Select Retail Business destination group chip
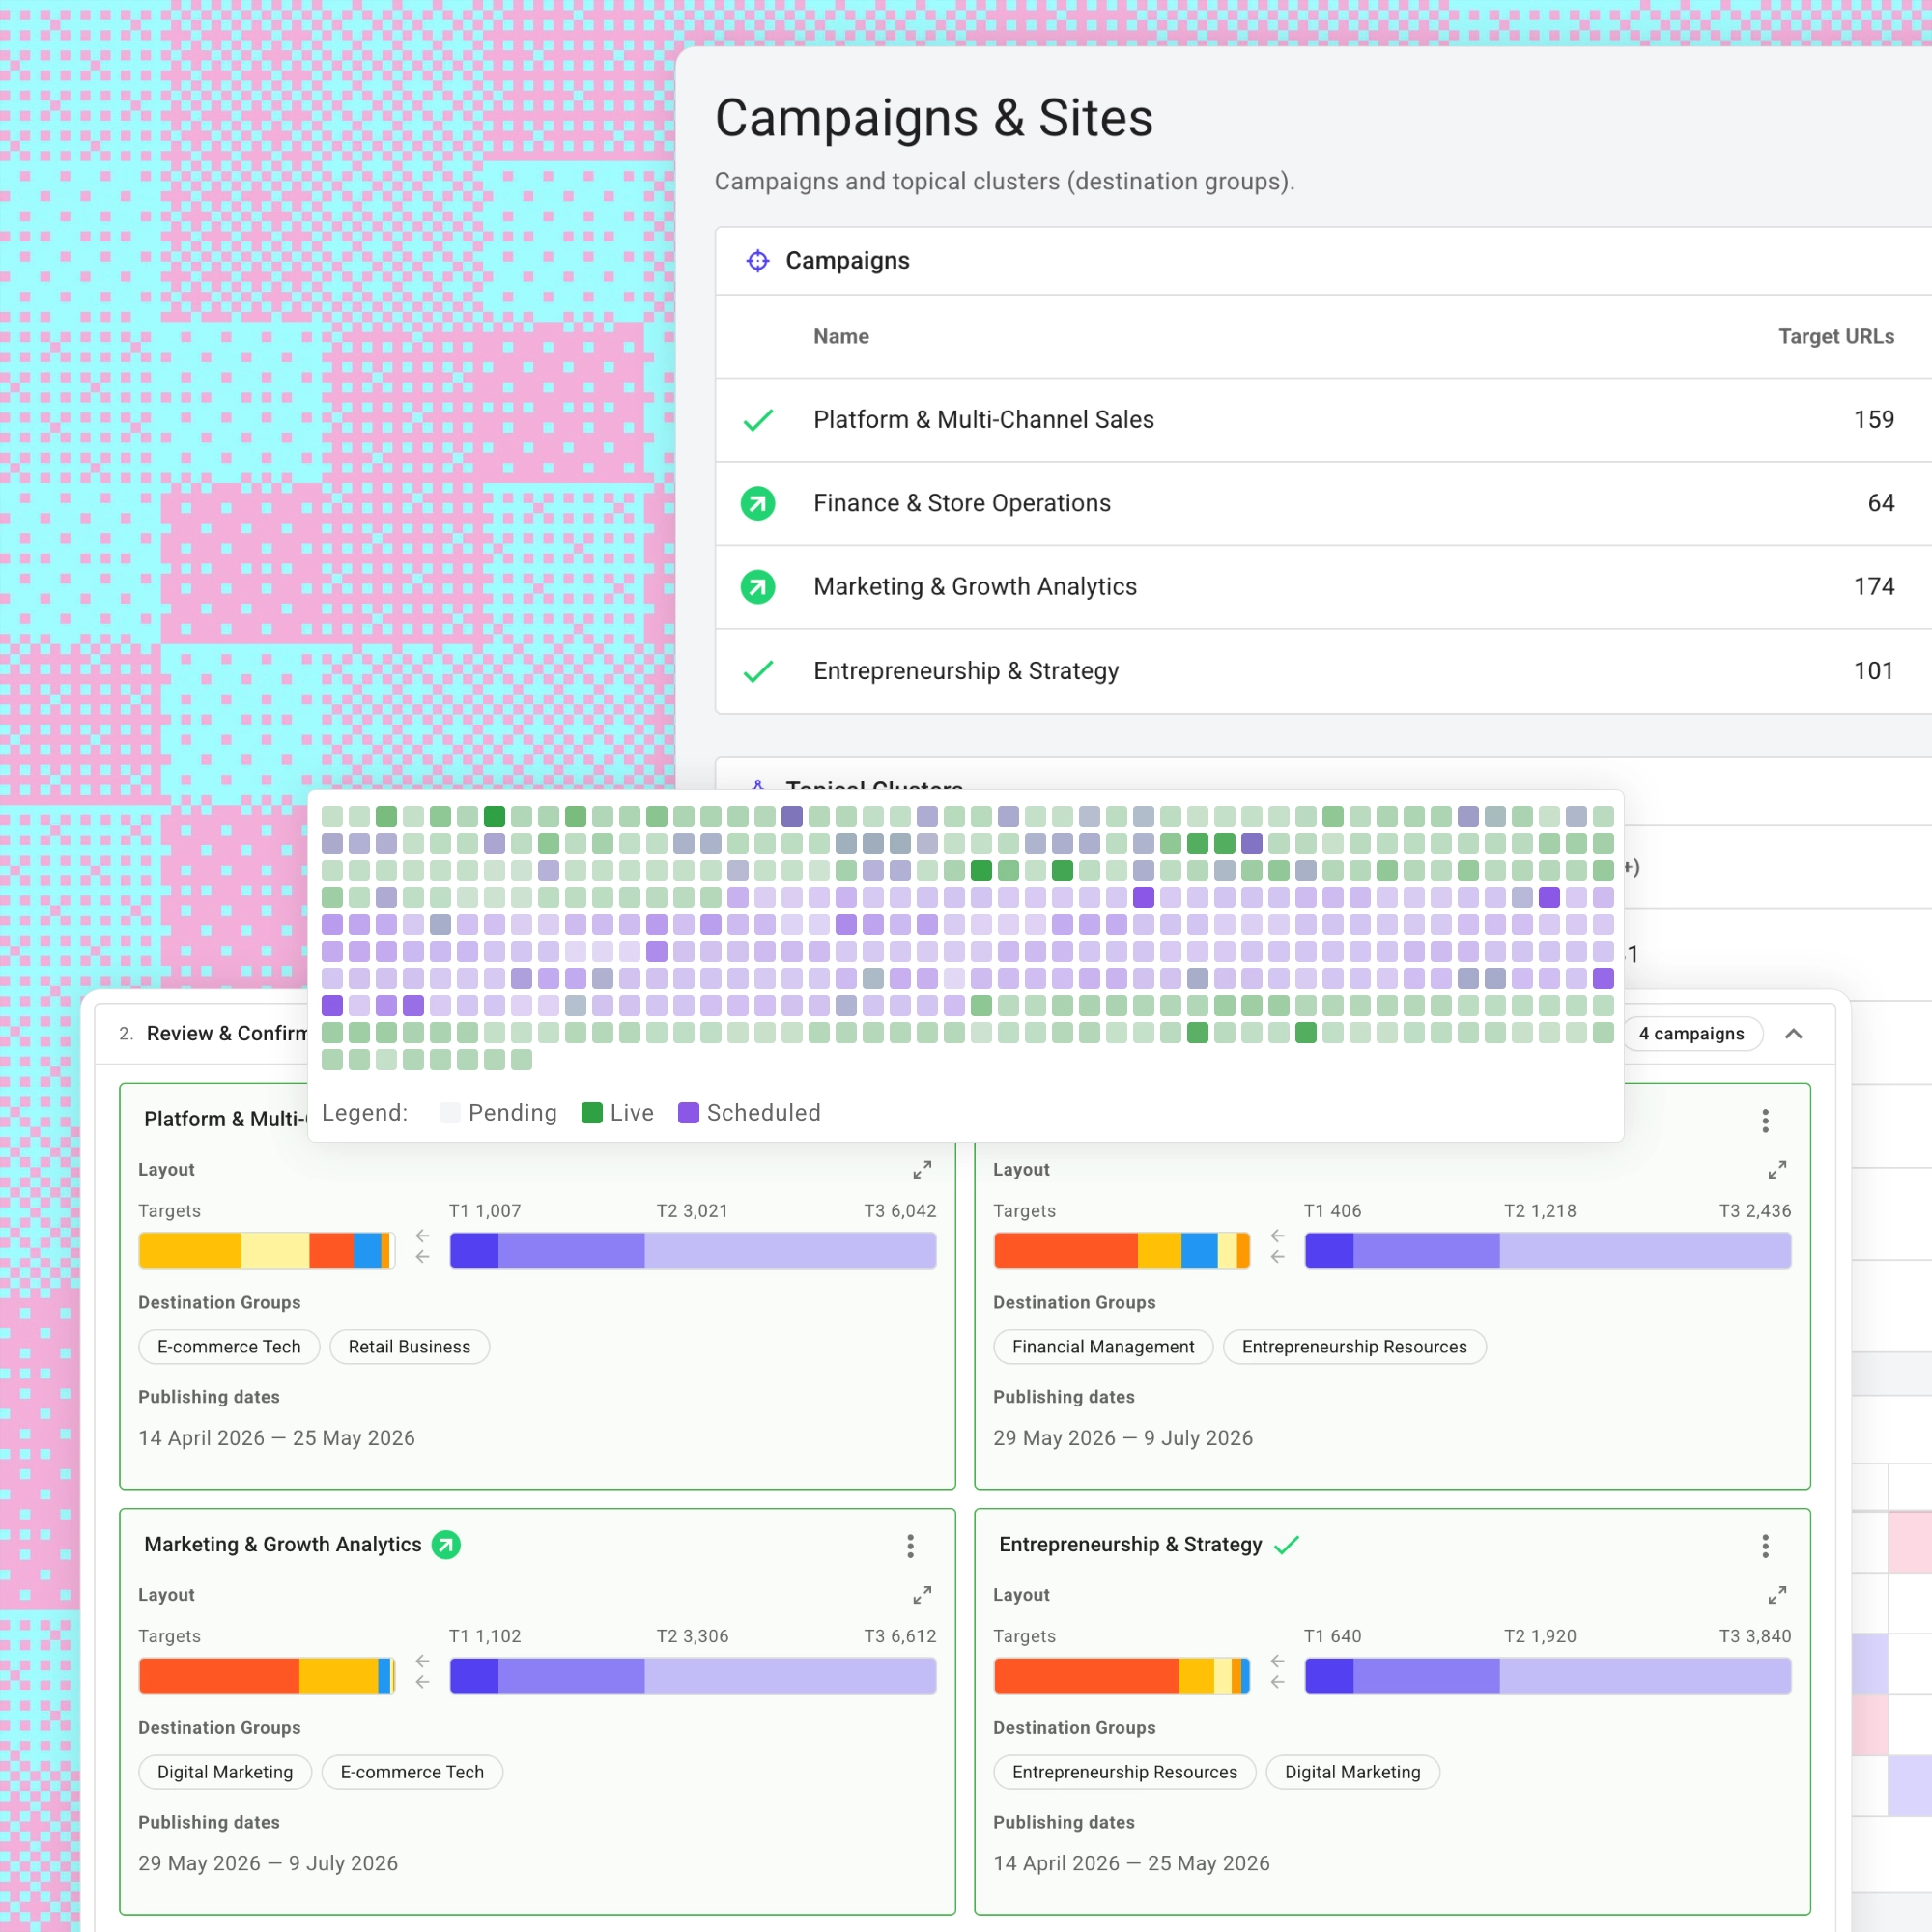Screen dimensions: 1932x1932 [409, 1347]
